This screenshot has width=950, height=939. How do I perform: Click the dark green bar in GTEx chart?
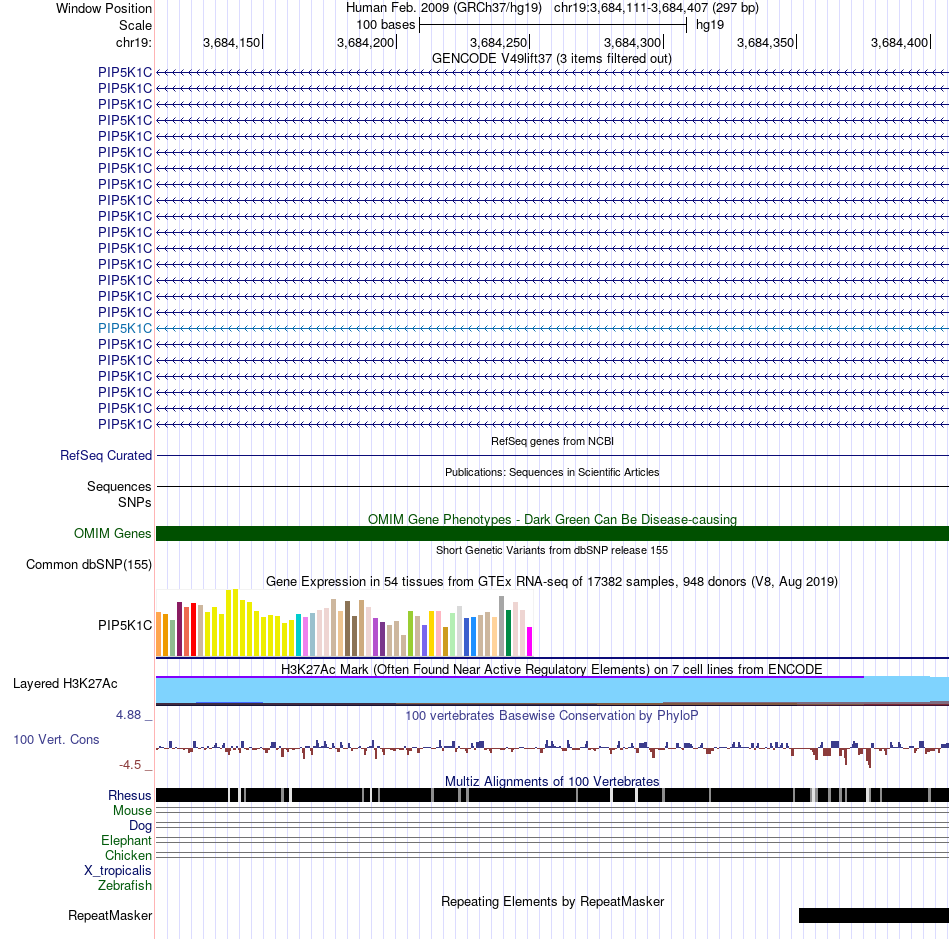click(509, 633)
